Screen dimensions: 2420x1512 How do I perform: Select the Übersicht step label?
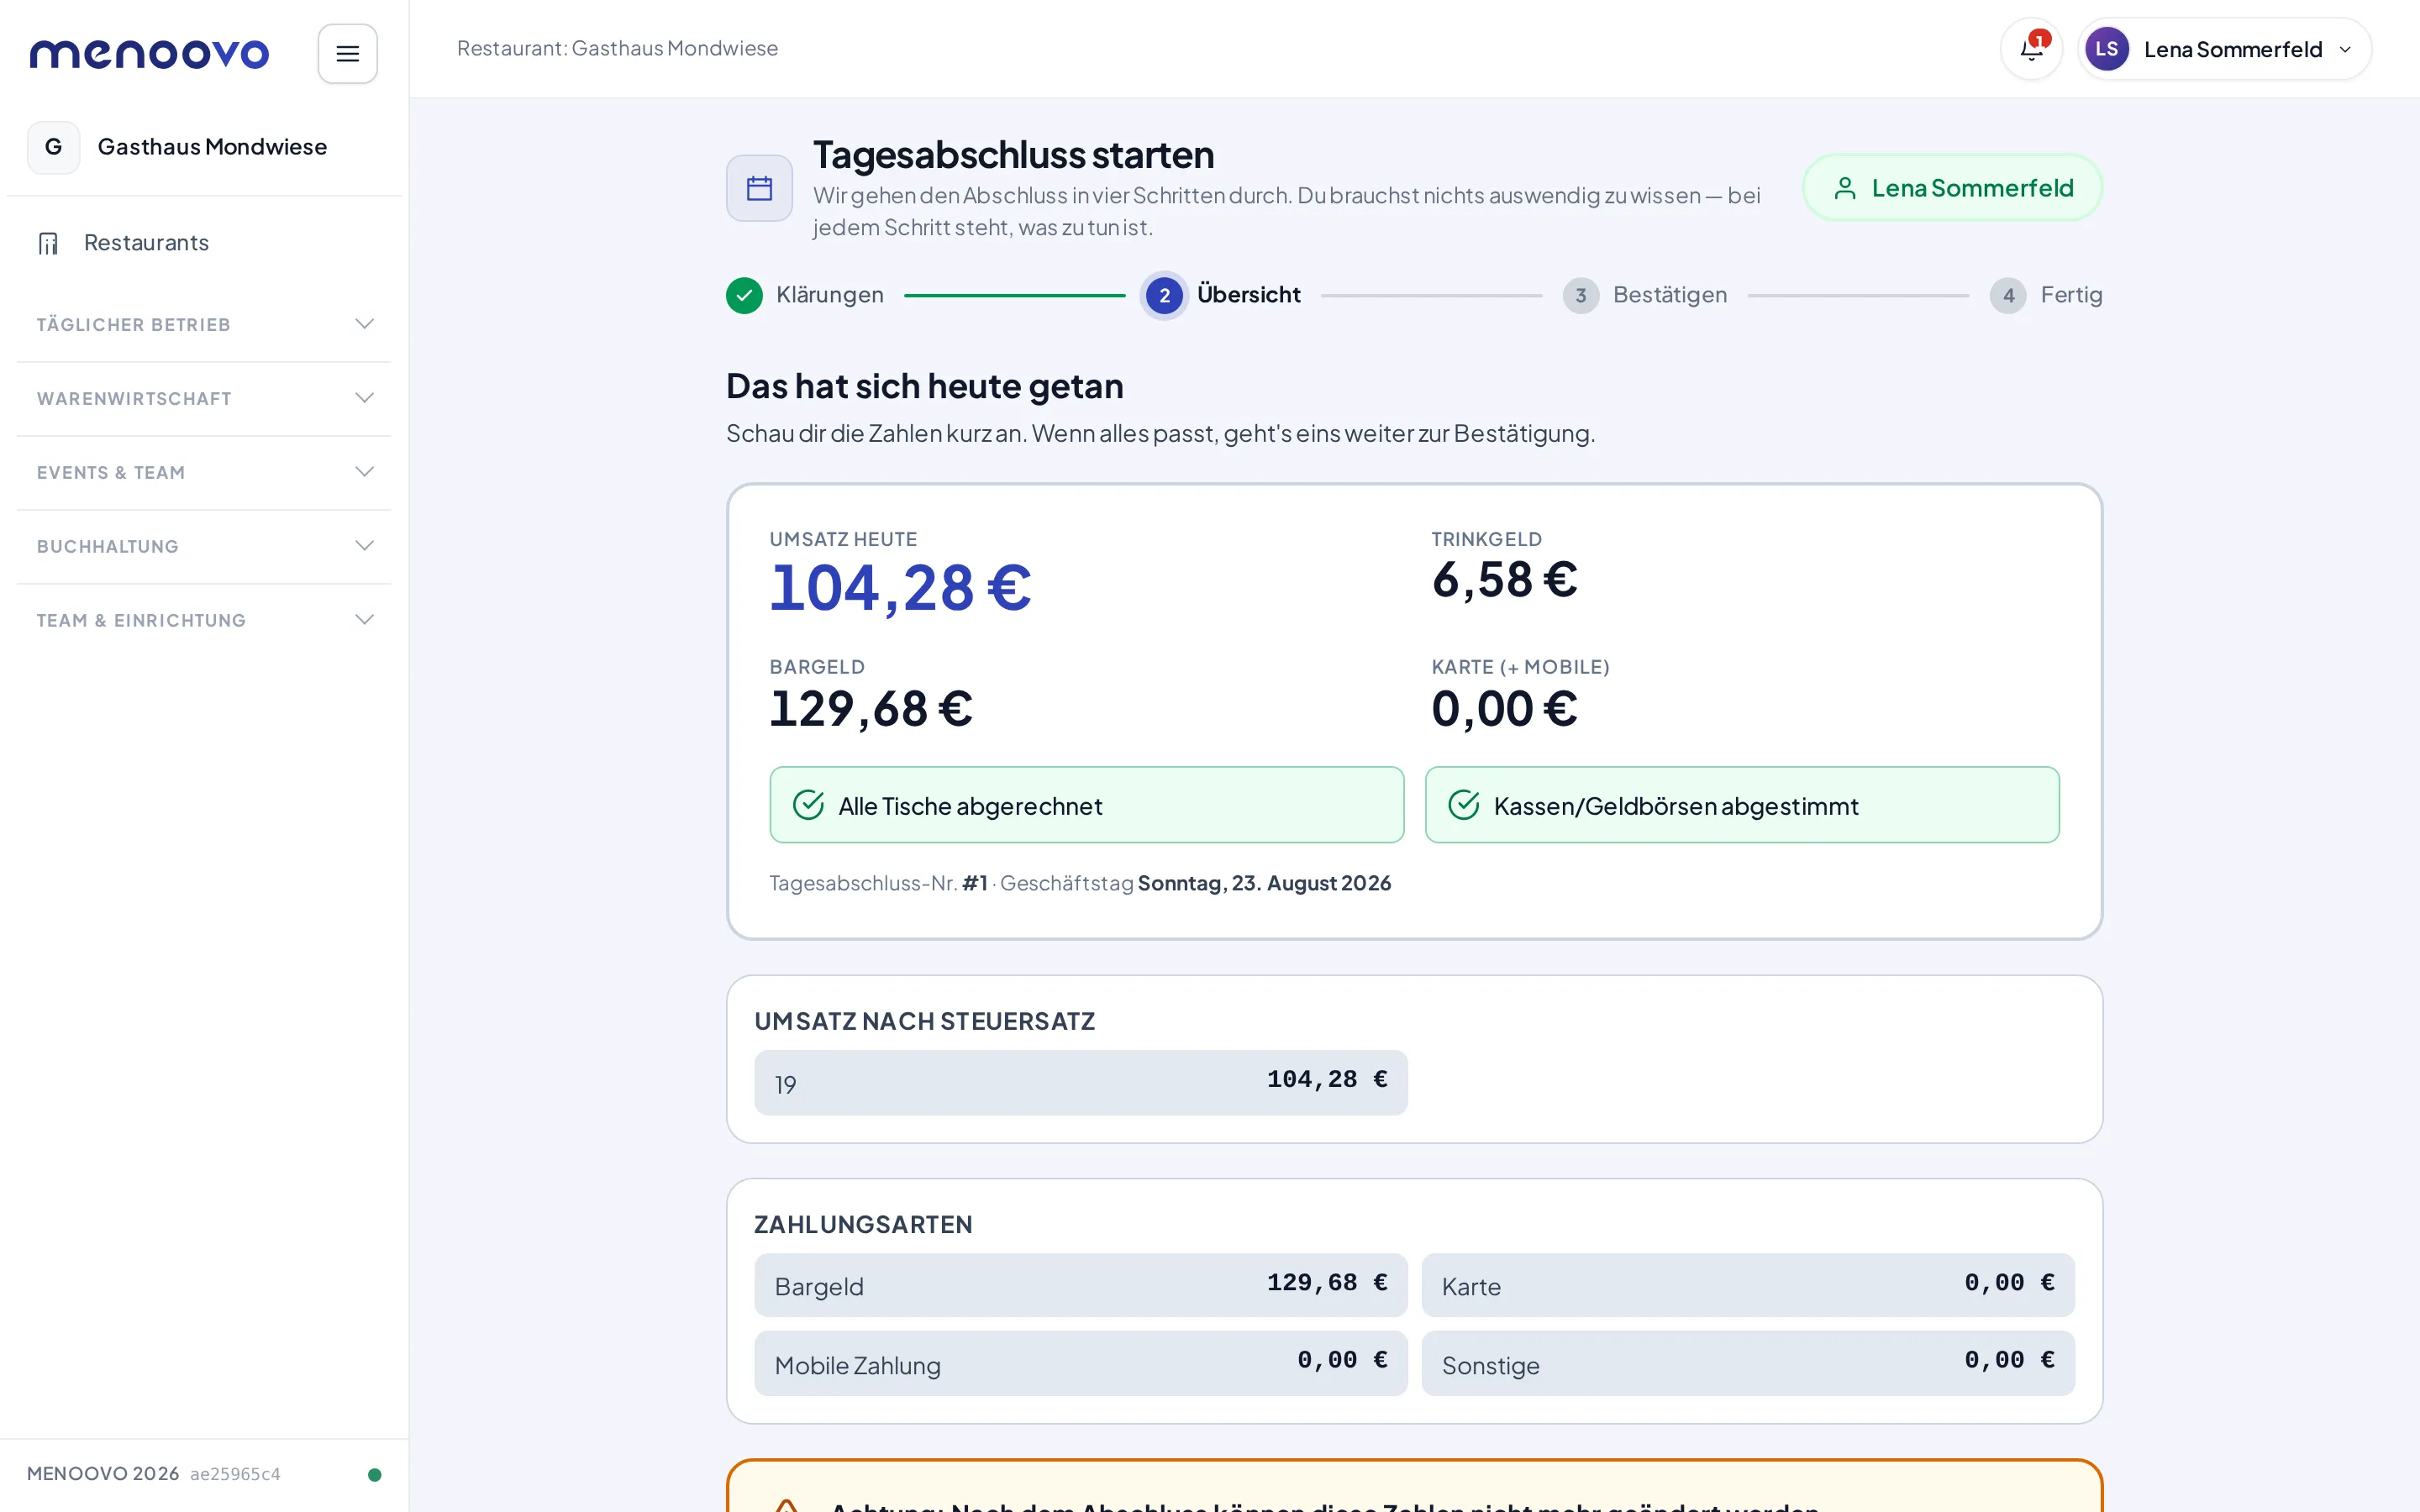pos(1249,295)
